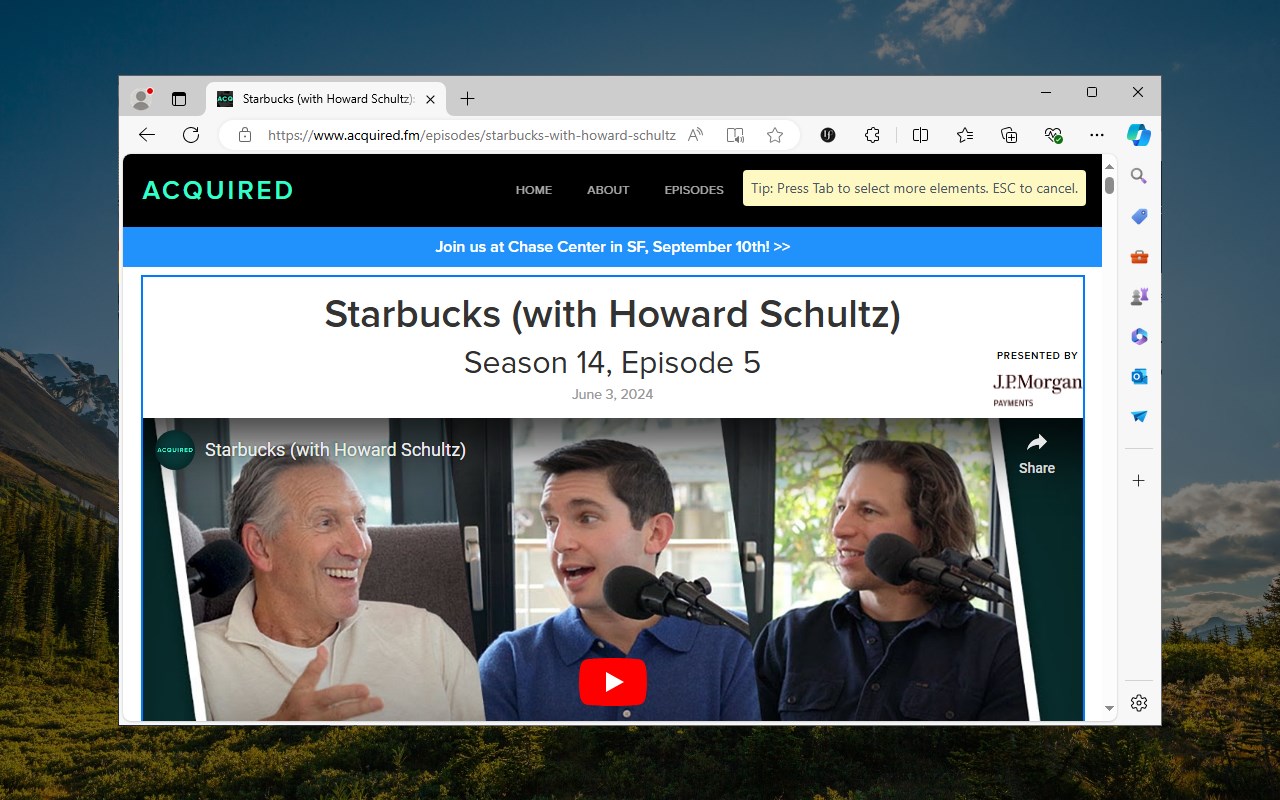Refresh the current page
Screen dimensions: 1280x800
point(191,135)
